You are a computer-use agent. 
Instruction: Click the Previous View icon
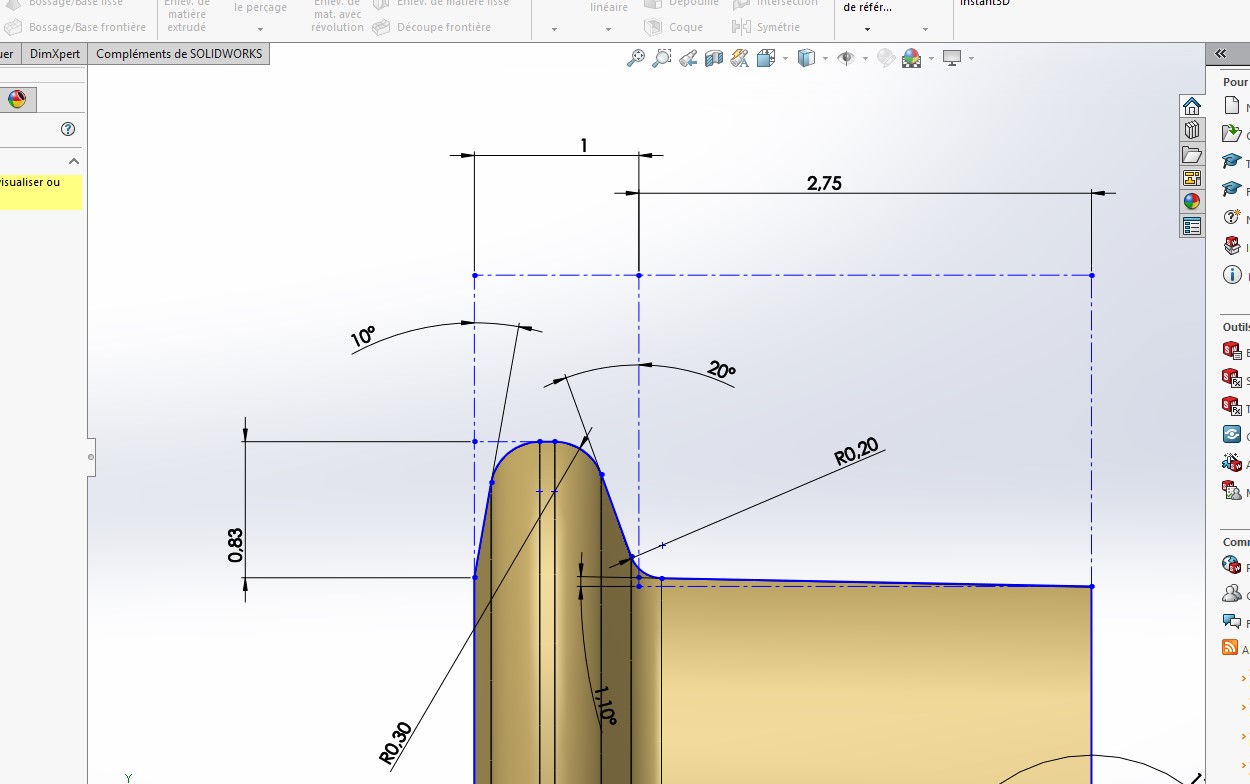[x=688, y=58]
